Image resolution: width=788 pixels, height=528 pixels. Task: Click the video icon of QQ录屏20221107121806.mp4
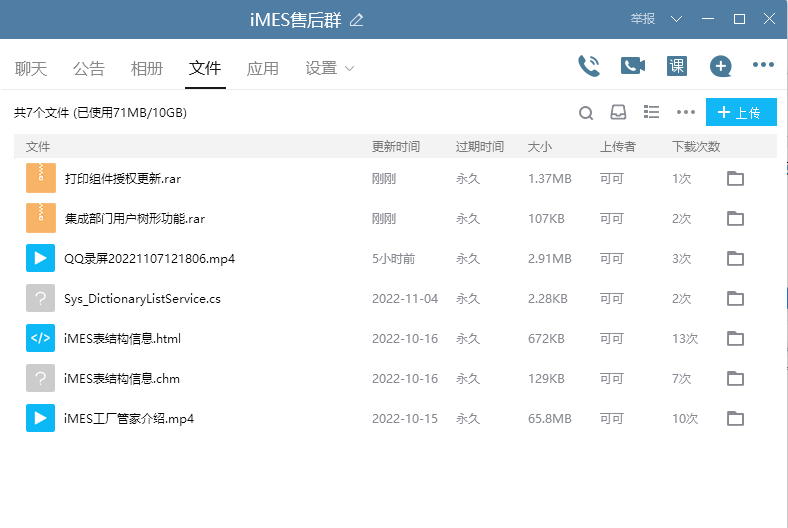(41, 258)
